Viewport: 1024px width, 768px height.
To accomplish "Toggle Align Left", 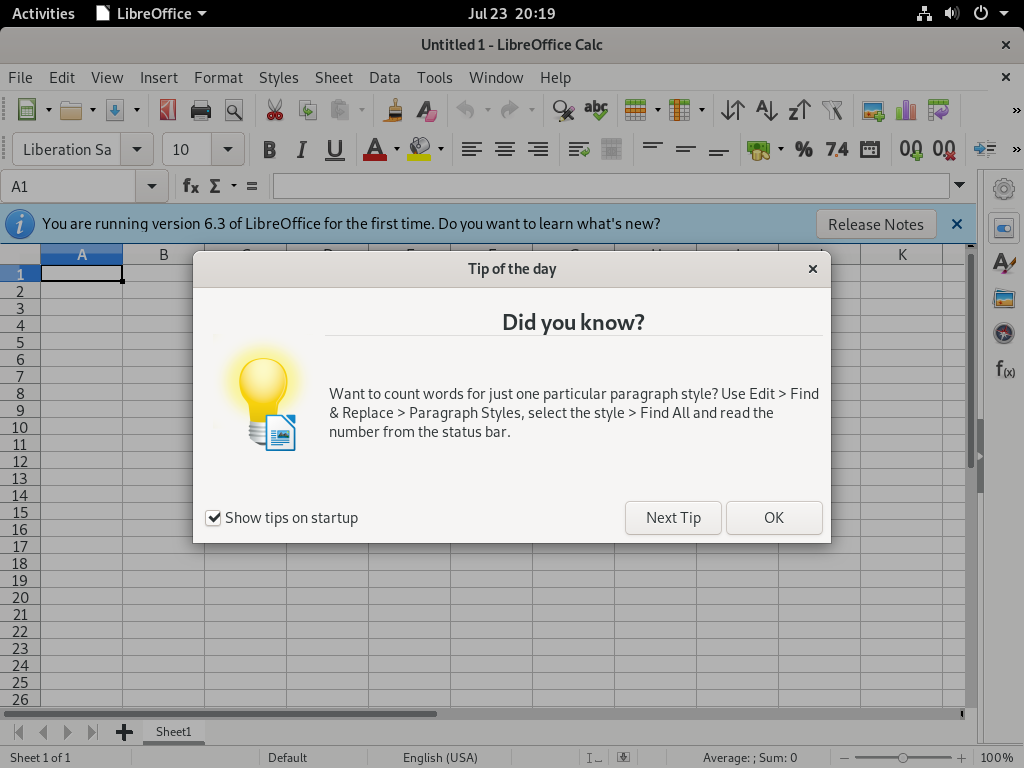I will click(x=472, y=150).
